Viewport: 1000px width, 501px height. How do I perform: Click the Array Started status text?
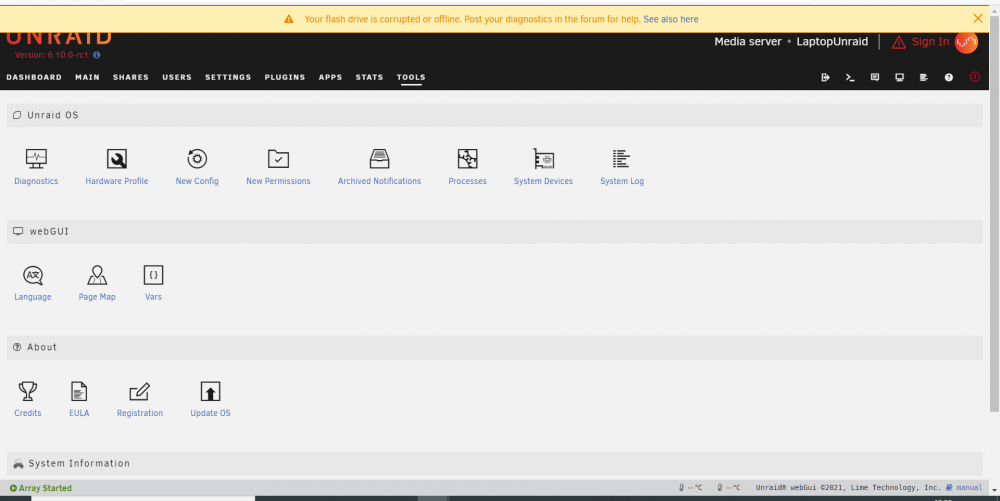click(45, 488)
